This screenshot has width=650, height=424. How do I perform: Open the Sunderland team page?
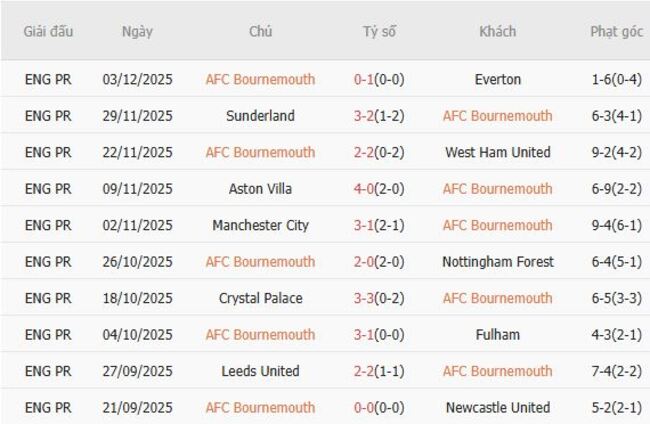coord(260,116)
